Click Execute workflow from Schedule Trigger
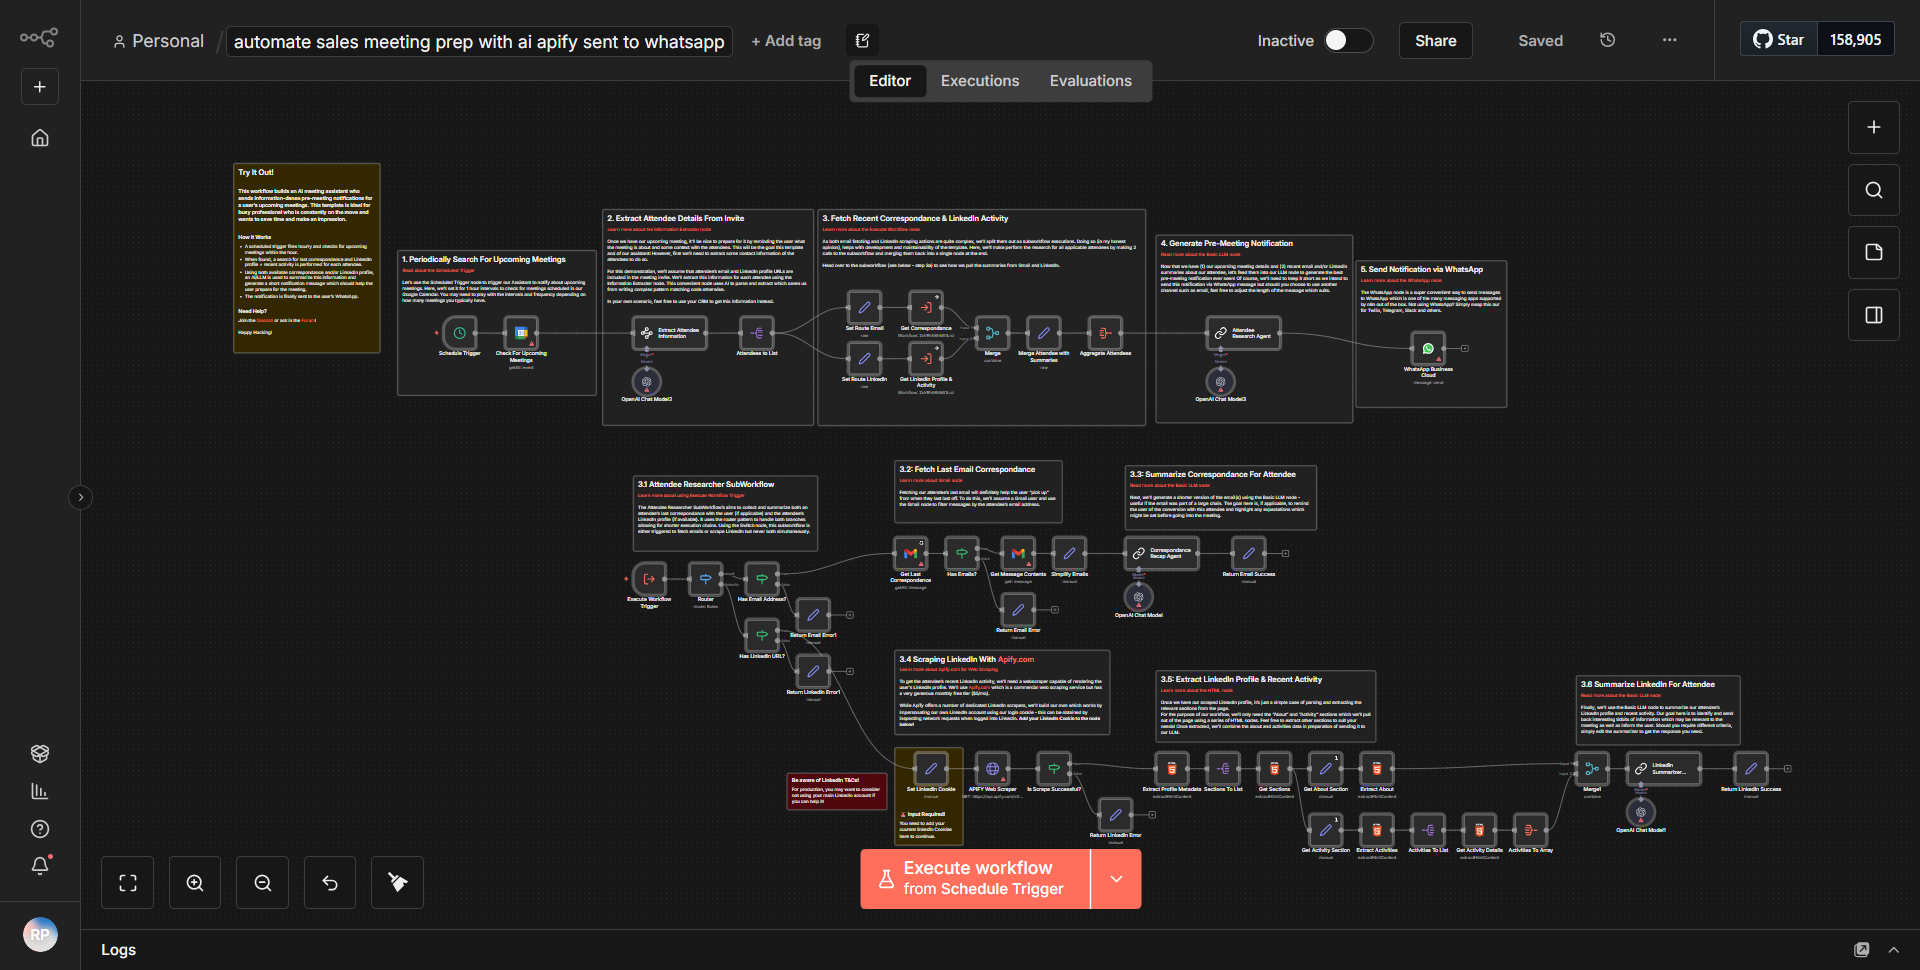This screenshot has height=970, width=1920. (976, 879)
